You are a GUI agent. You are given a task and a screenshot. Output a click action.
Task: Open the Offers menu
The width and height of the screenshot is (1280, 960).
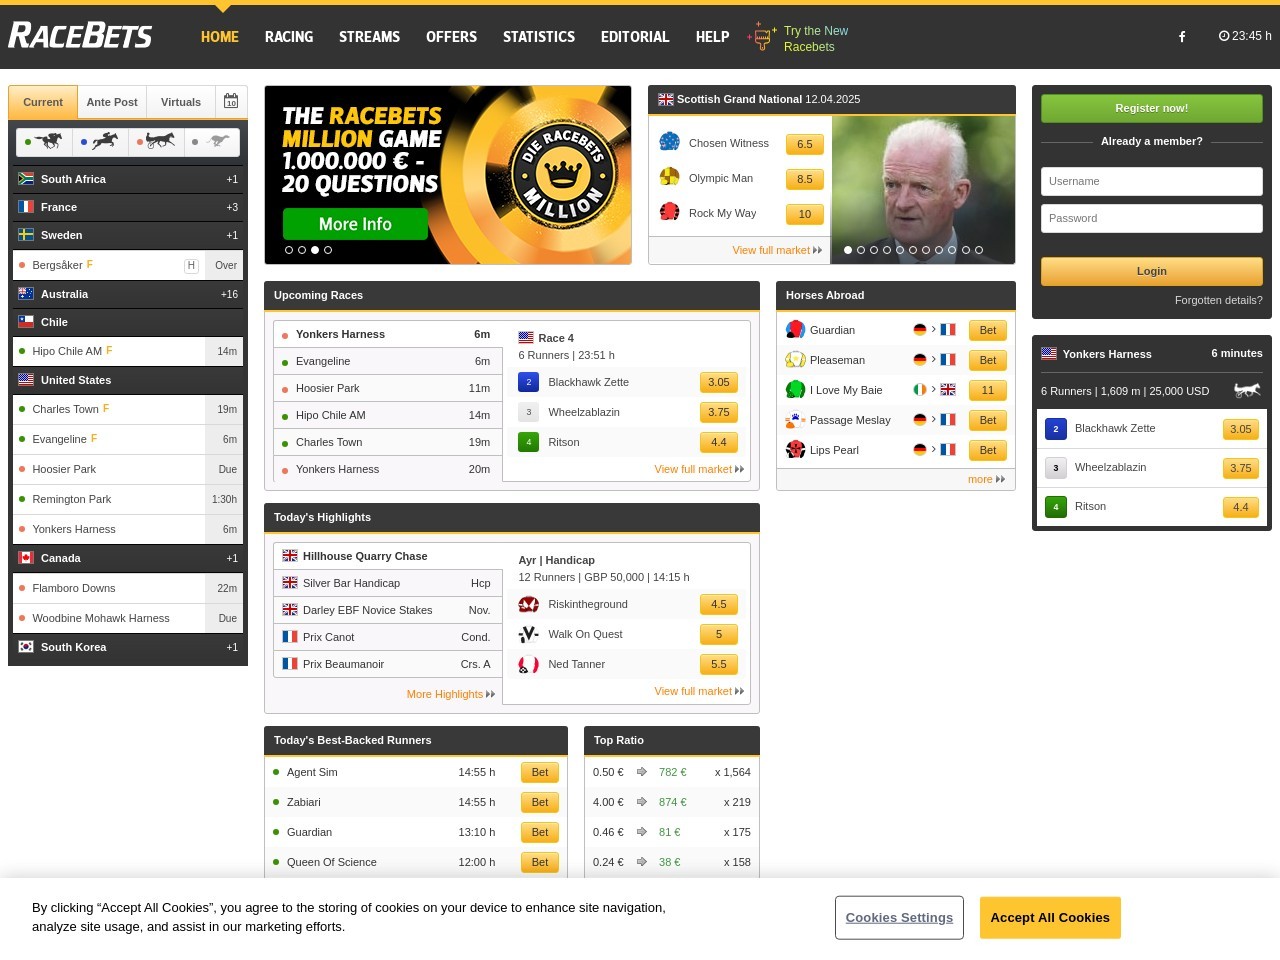[451, 37]
